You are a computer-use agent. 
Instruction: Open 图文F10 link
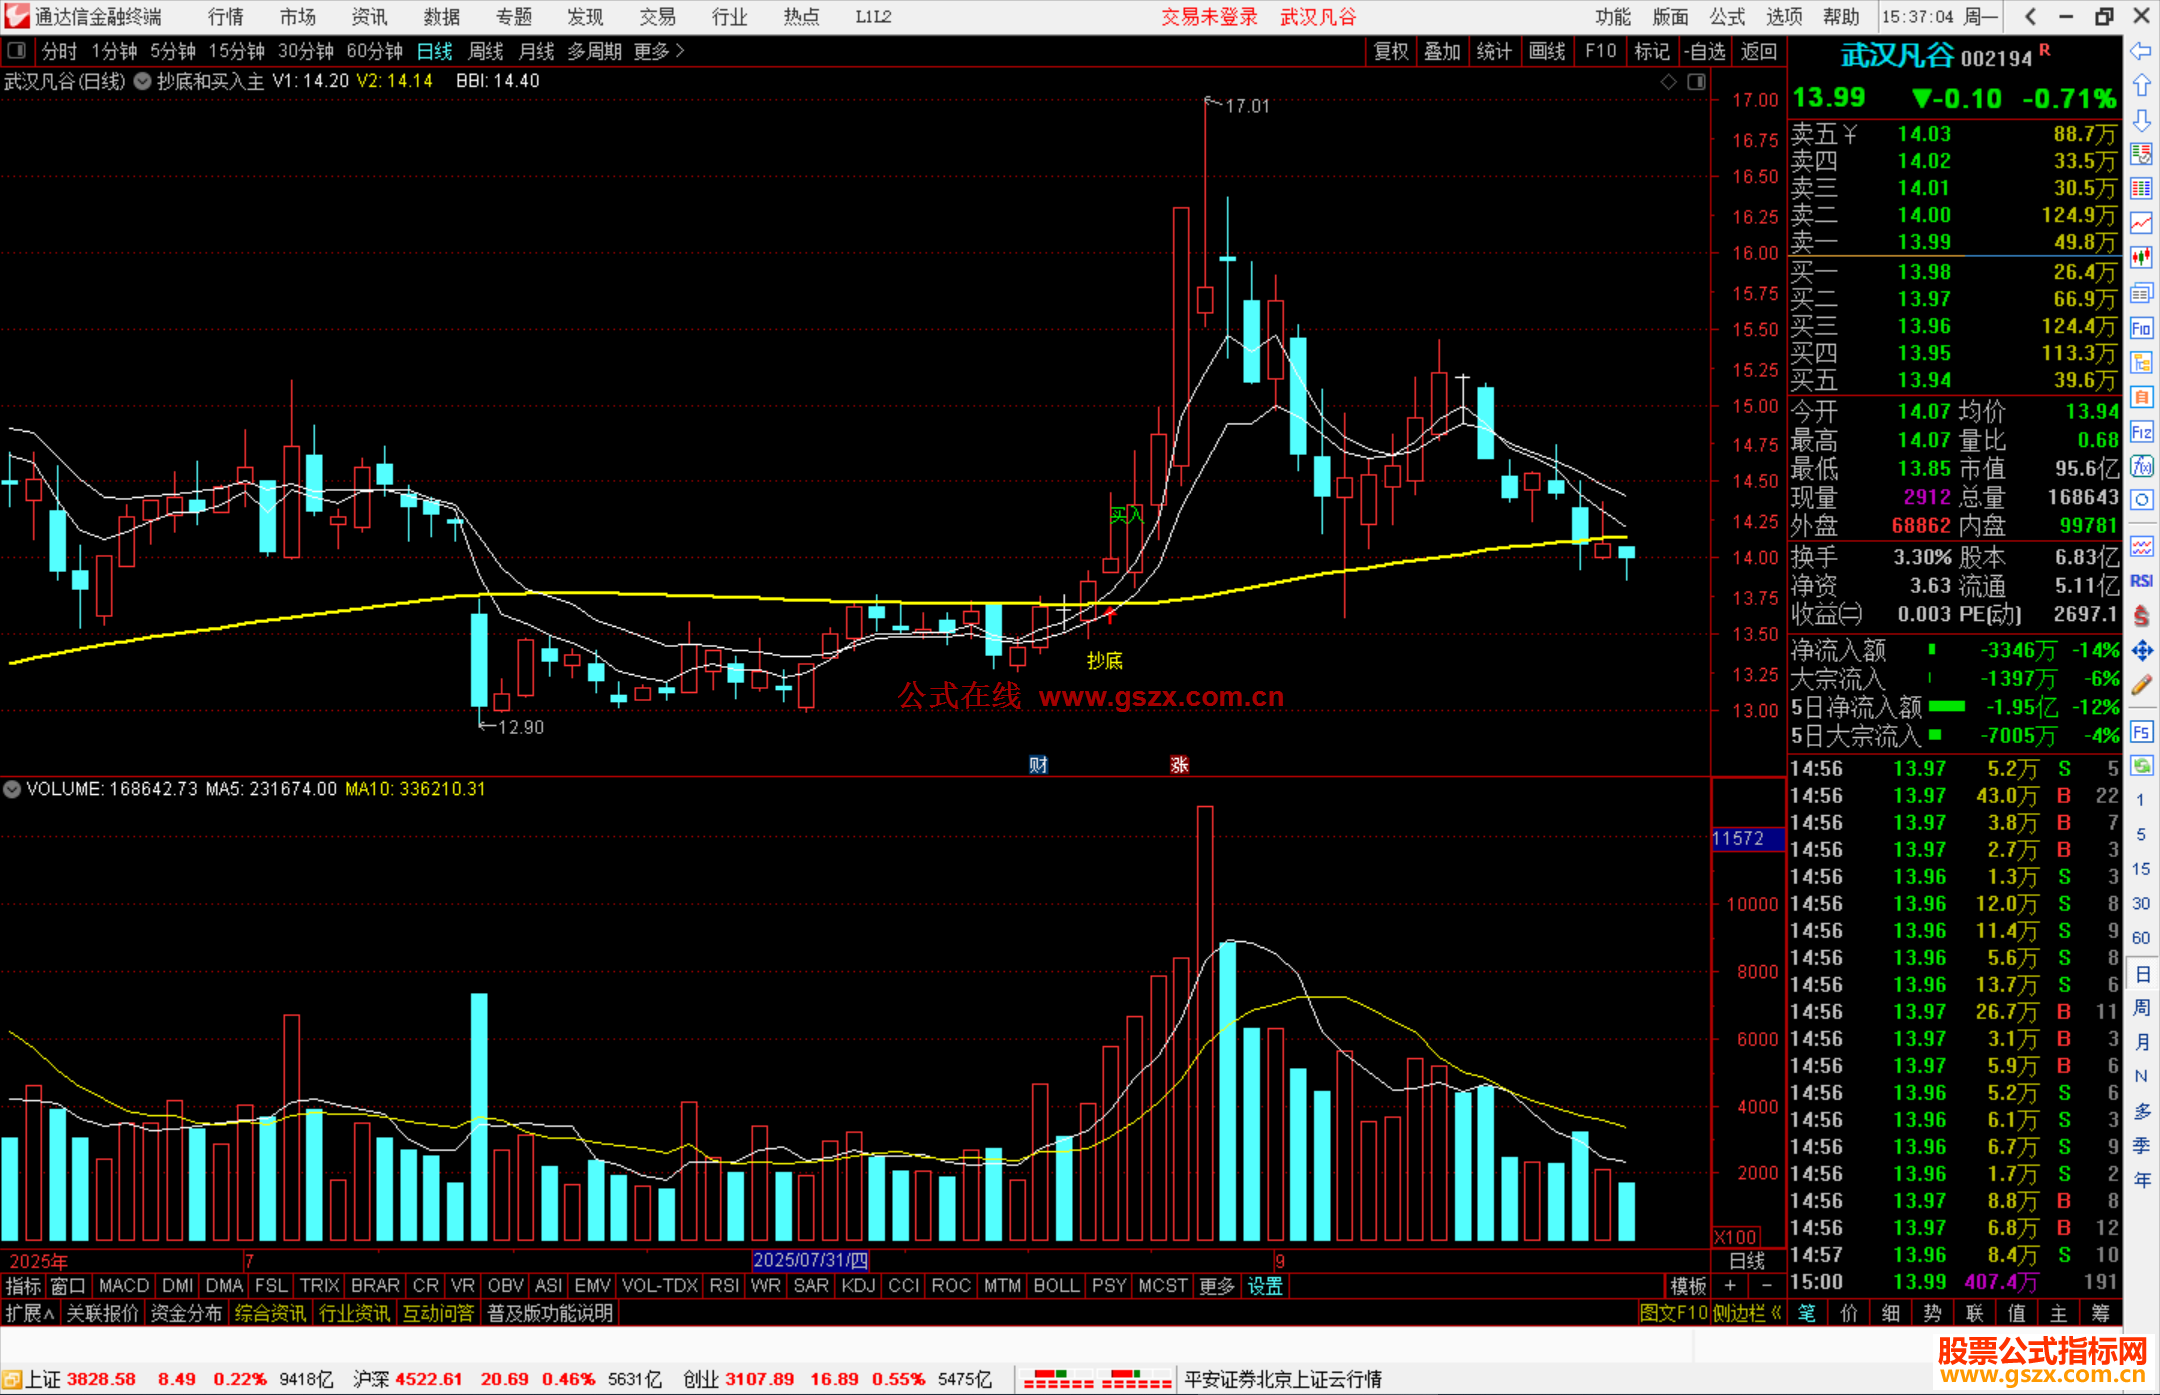(x=1674, y=1313)
